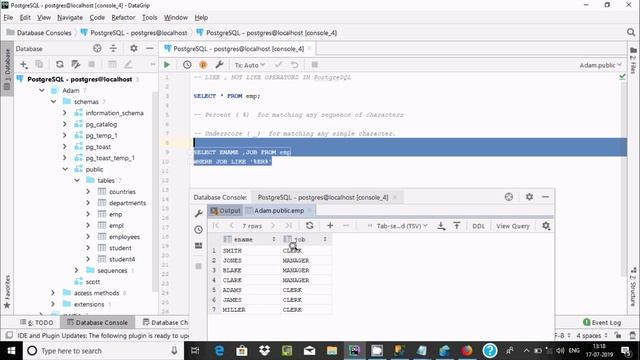Click the search magnifier in the top right
The height and width of the screenshot is (360, 640).
pyautogui.click(x=631, y=32)
